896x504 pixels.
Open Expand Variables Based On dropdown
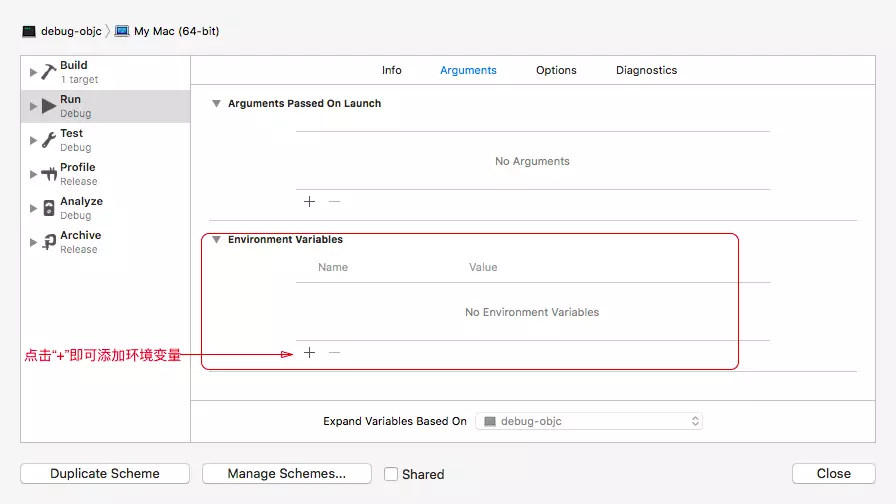point(589,421)
